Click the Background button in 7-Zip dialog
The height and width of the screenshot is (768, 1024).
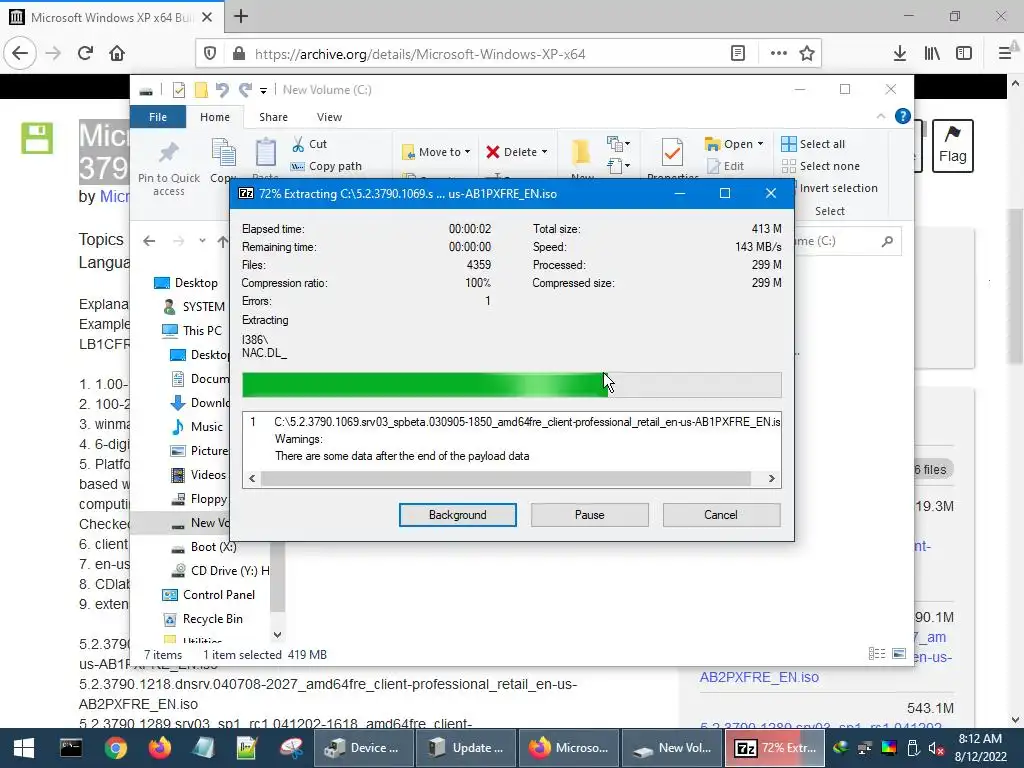[457, 515]
